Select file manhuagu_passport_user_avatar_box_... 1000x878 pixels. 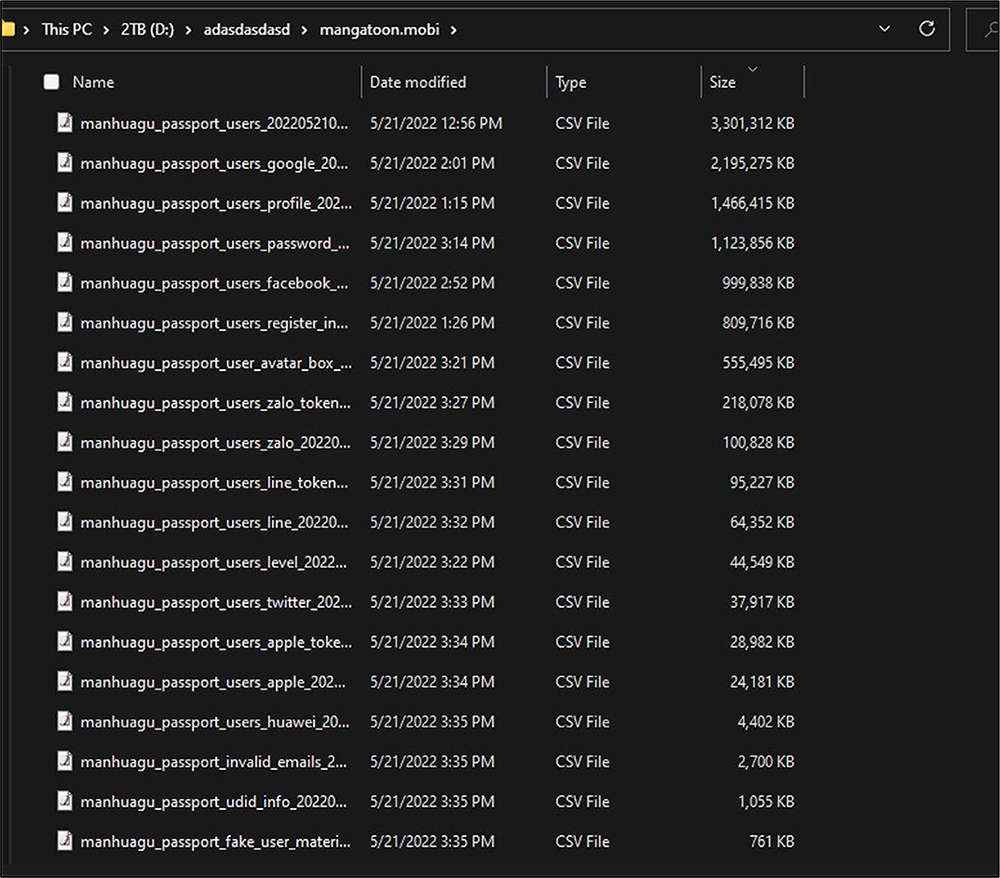216,363
